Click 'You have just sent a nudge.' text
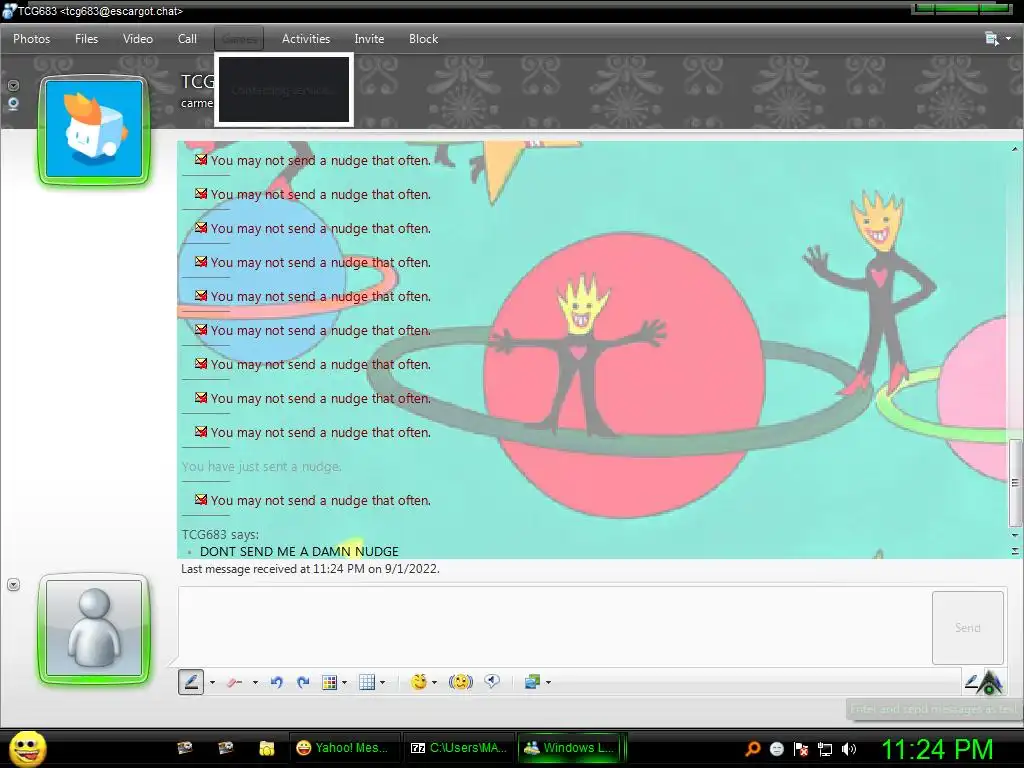This screenshot has height=768, width=1024. (x=261, y=466)
